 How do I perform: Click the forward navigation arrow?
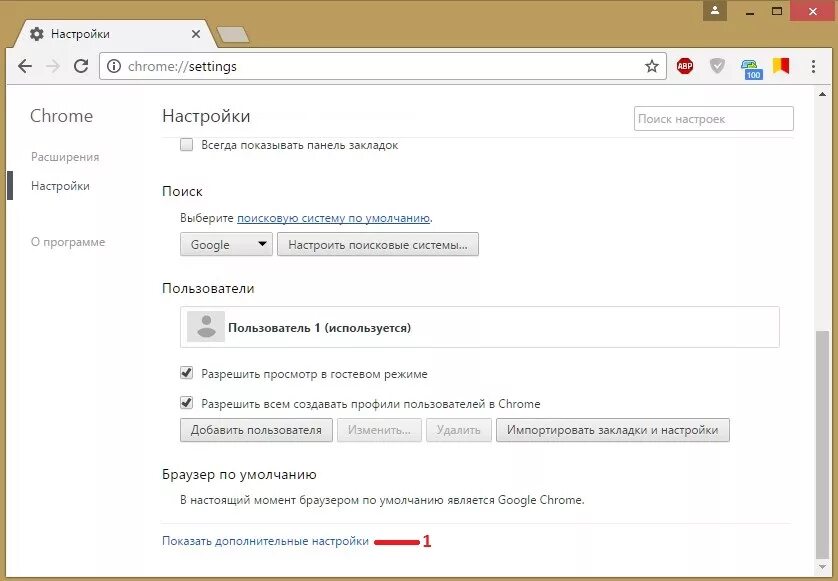(53, 66)
